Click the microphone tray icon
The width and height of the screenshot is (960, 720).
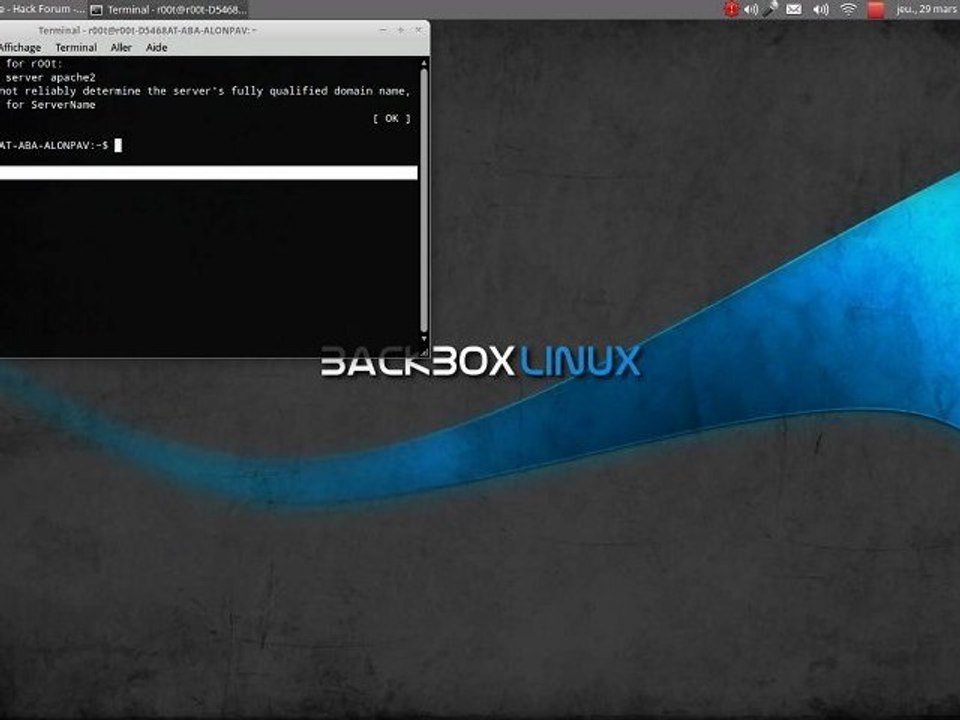tap(771, 9)
